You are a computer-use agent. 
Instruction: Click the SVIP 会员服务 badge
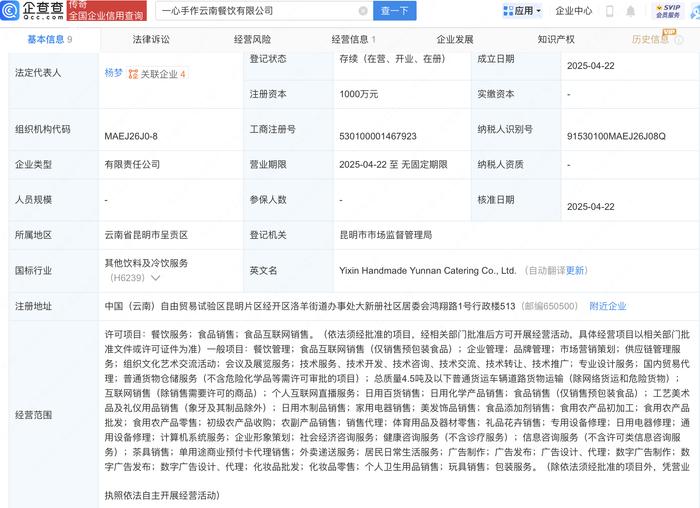coord(667,11)
